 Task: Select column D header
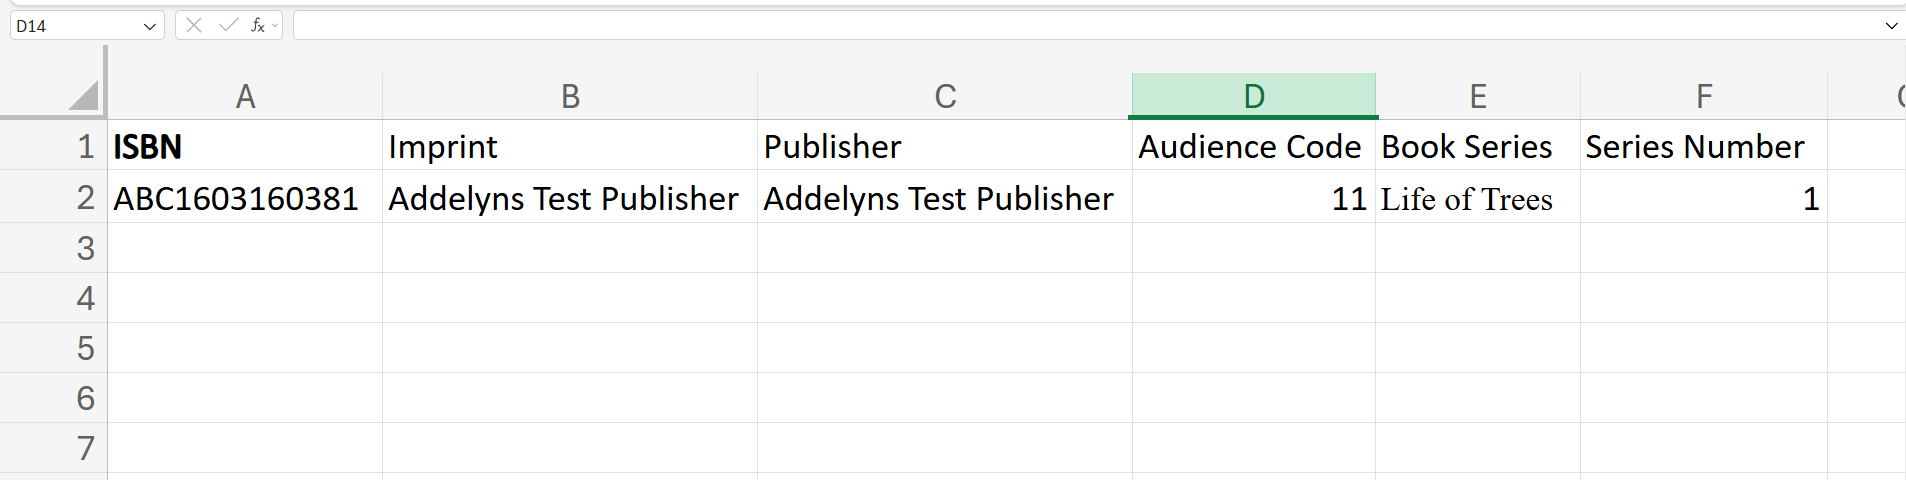1254,96
